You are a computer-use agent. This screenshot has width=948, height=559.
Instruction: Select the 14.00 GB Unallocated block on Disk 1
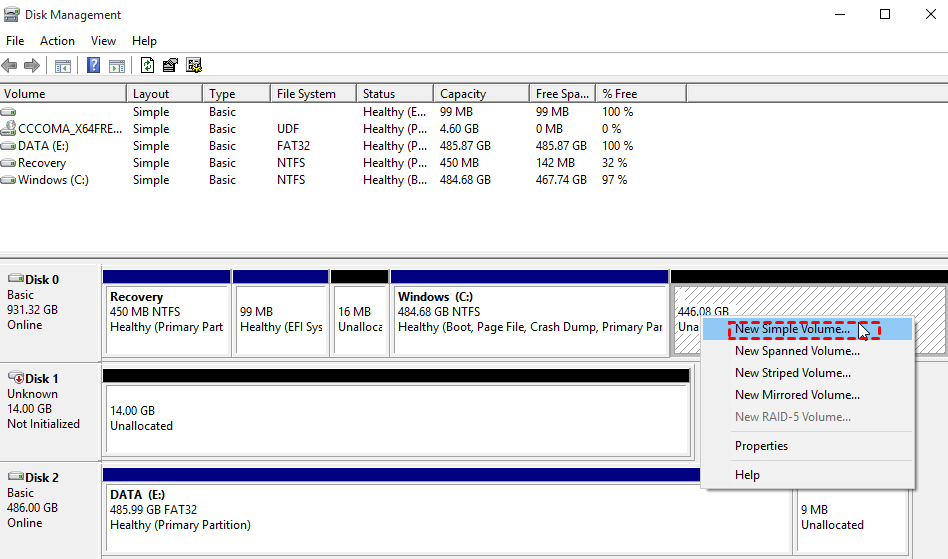[x=397, y=412]
